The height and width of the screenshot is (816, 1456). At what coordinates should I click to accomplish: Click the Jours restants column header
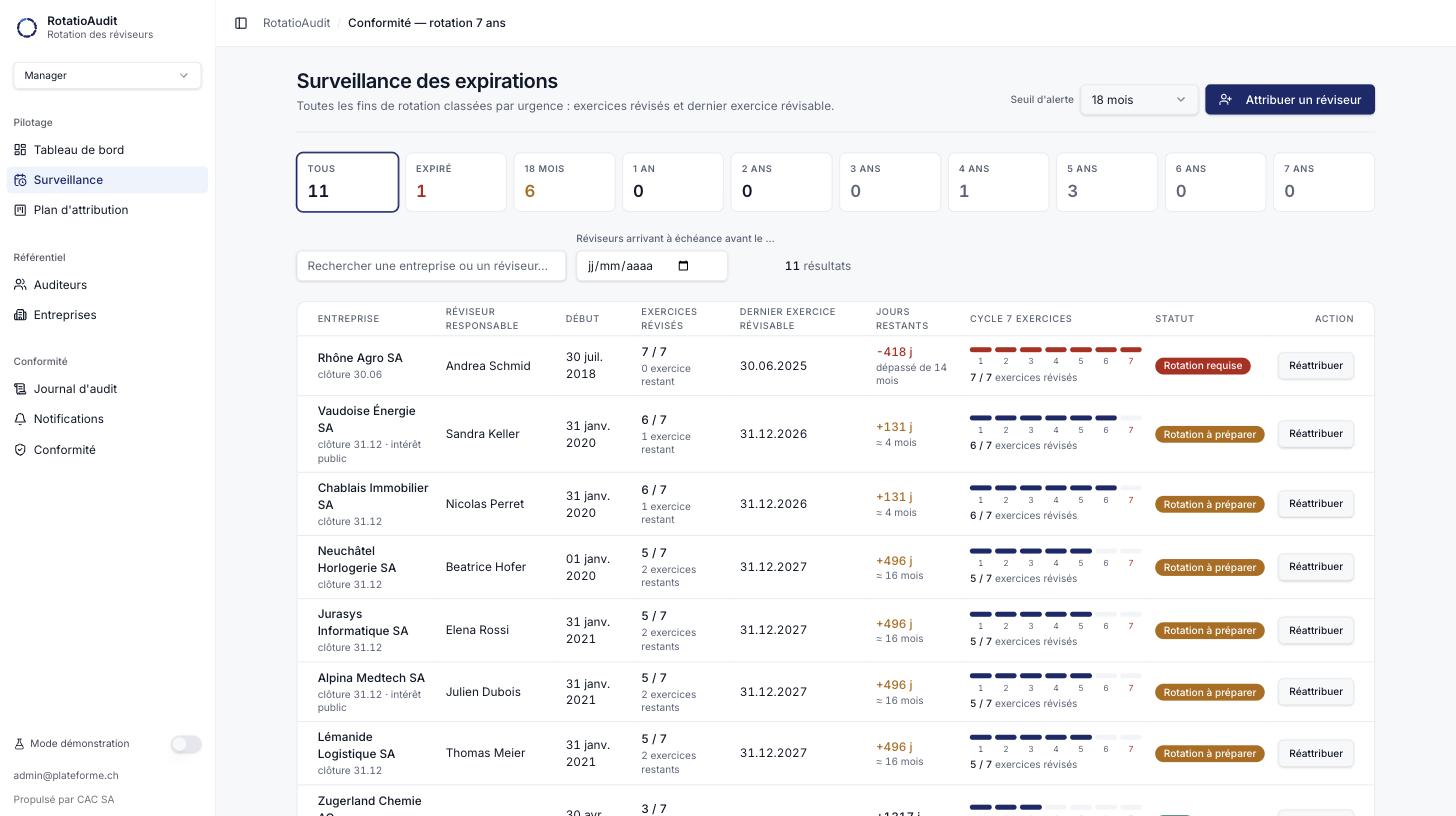click(x=902, y=319)
